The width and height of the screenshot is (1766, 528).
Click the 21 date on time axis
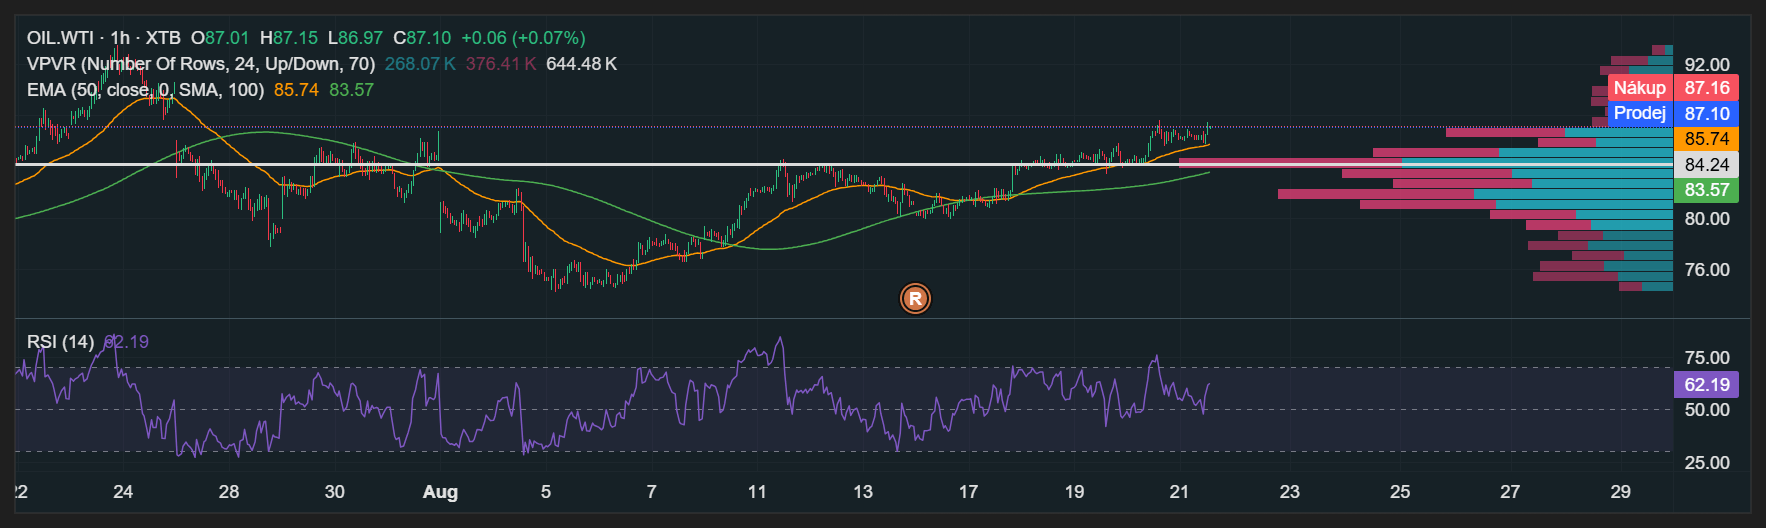1180,492
